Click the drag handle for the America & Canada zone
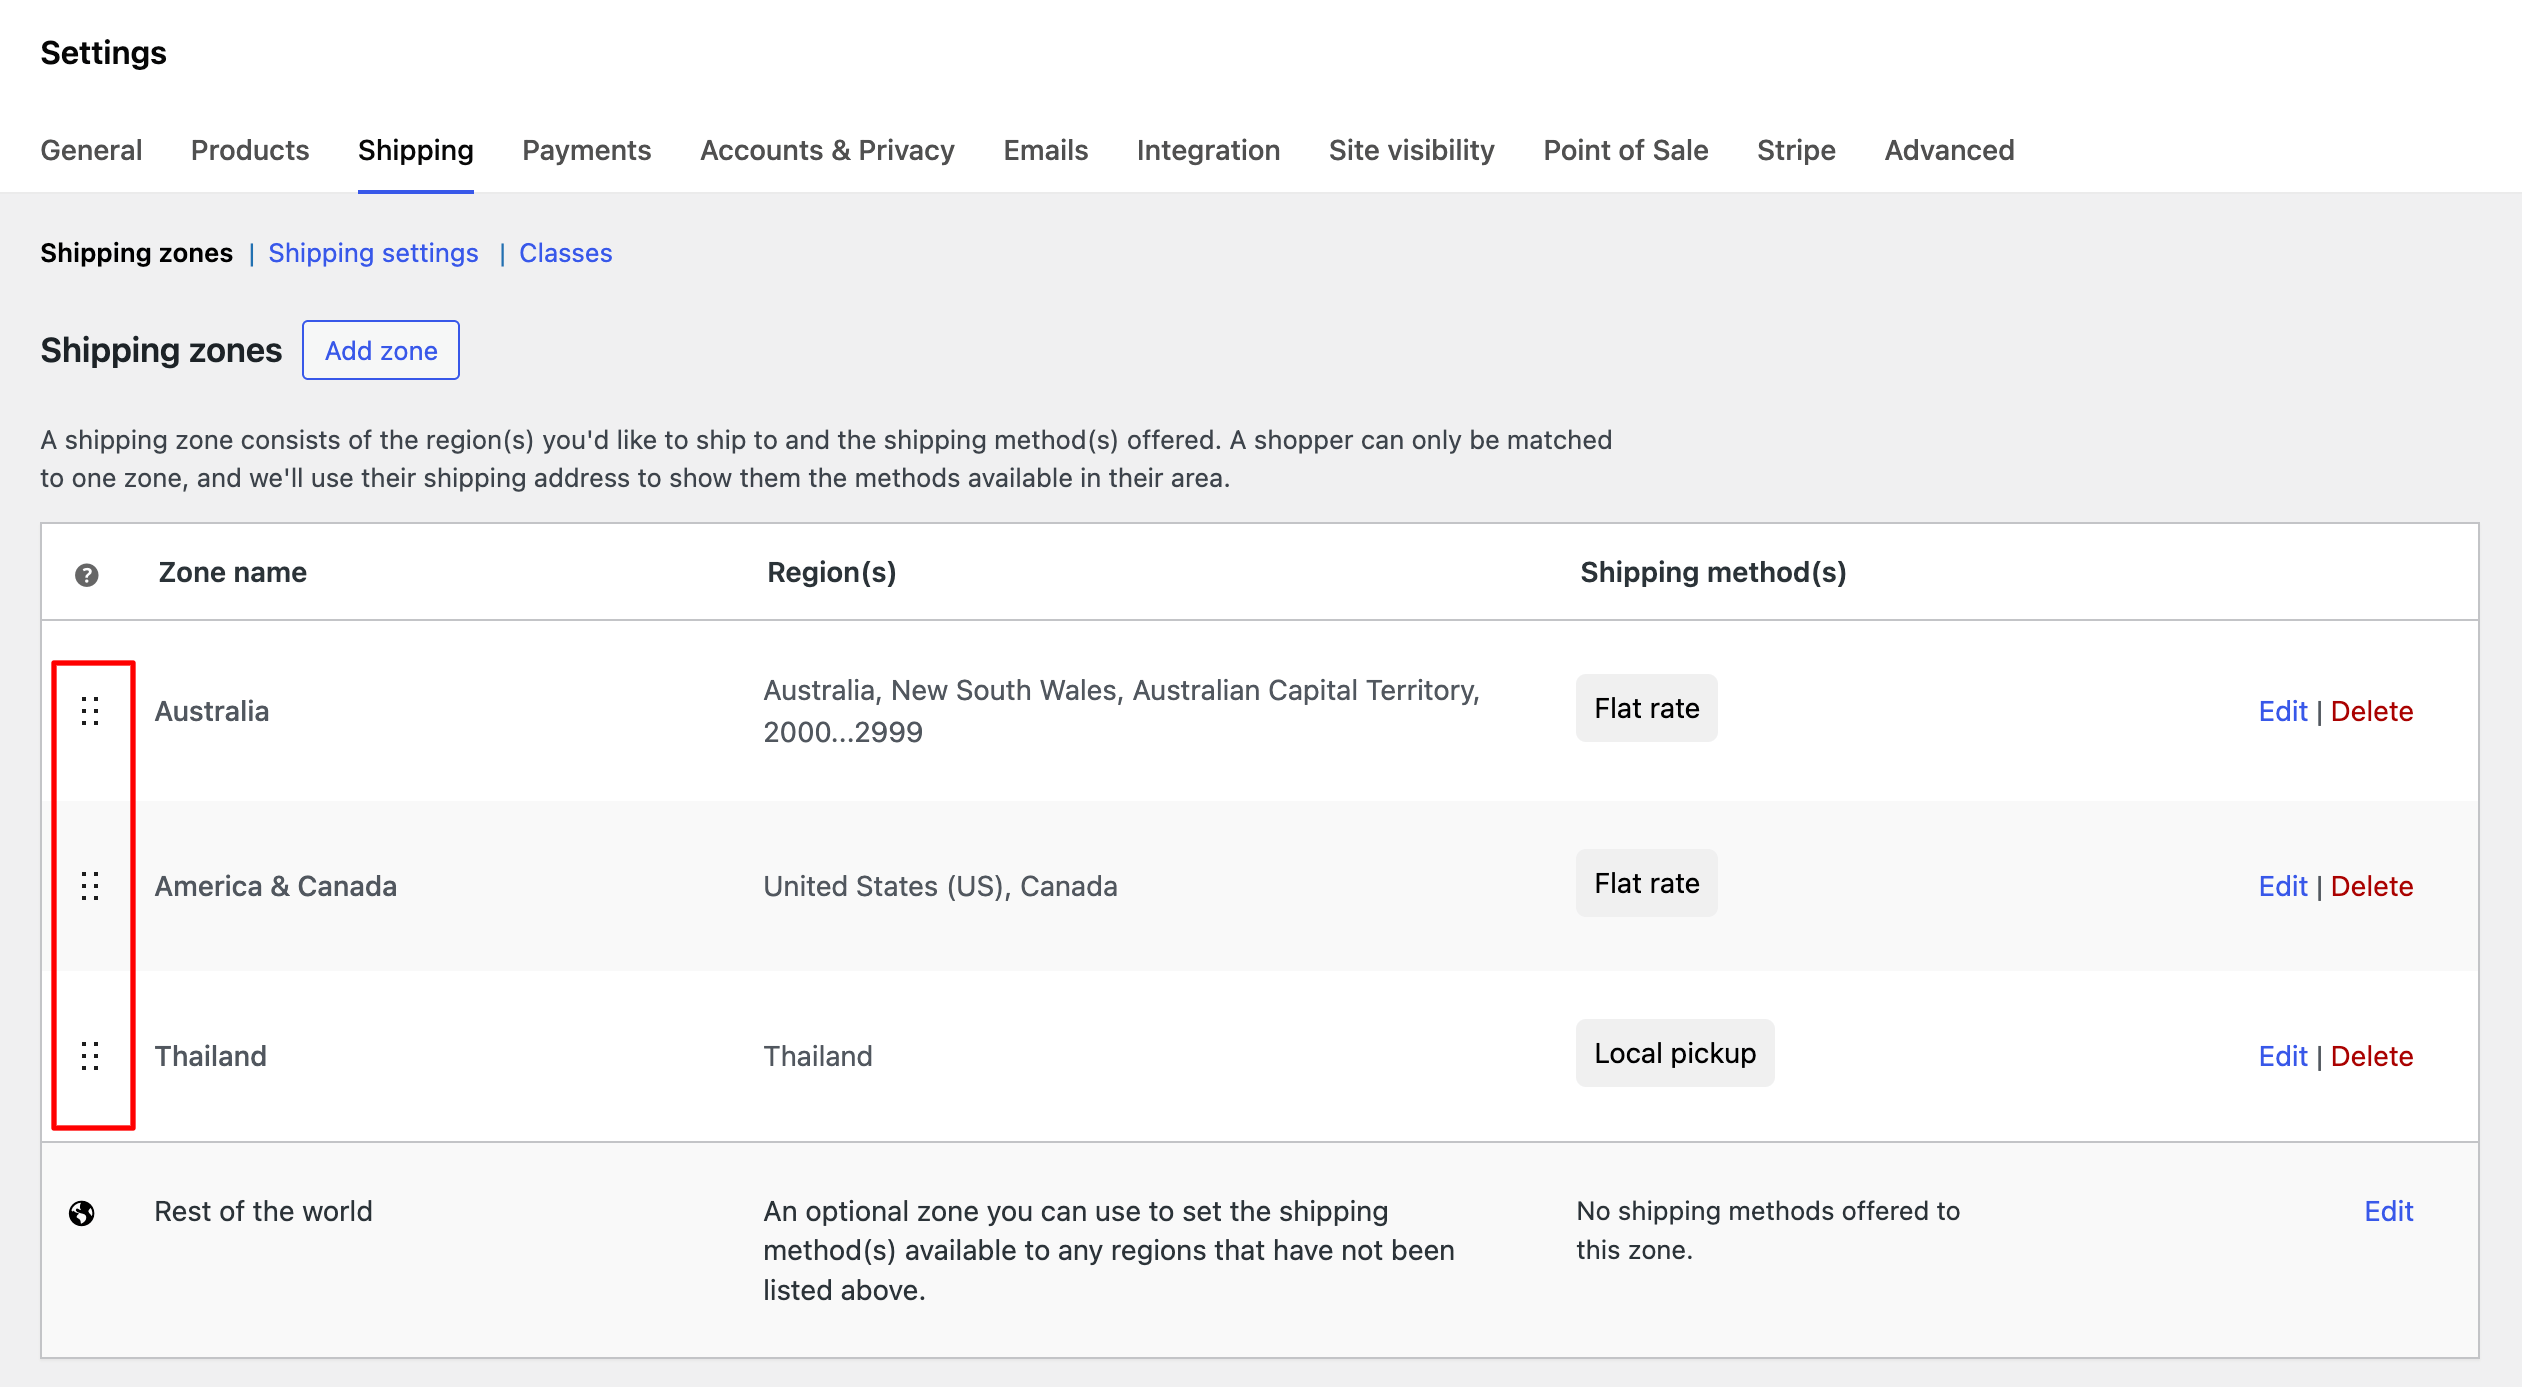Image resolution: width=2522 pixels, height=1387 pixels. pyautogui.click(x=90, y=885)
